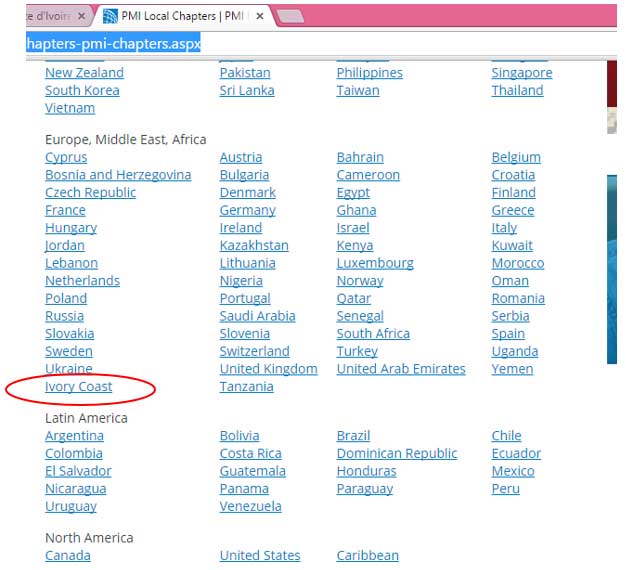Open the Dominican Republic link
Screen dimensions: 626x570
(x=397, y=454)
